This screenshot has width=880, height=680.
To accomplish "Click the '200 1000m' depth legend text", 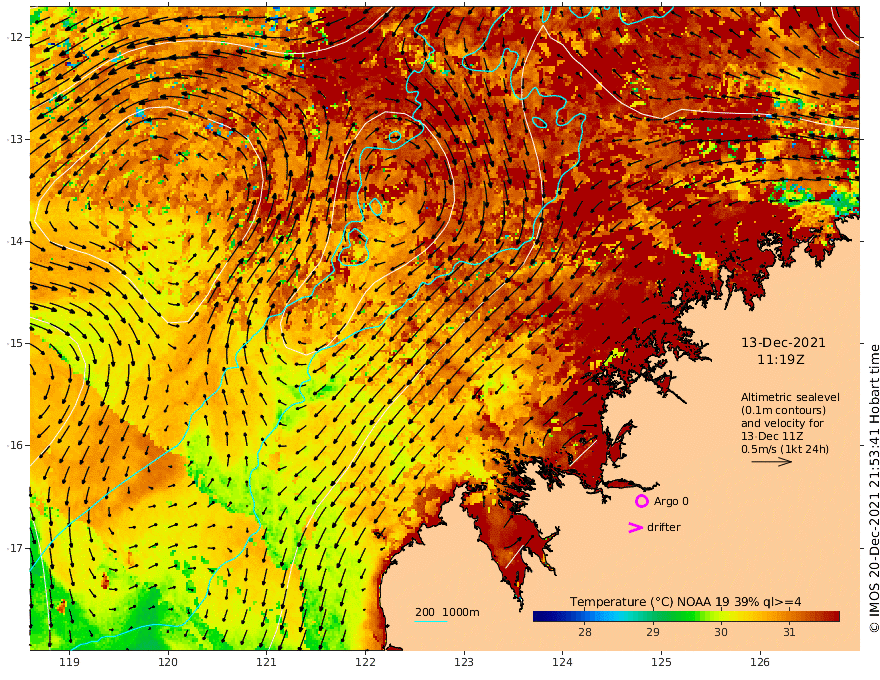I will [447, 612].
